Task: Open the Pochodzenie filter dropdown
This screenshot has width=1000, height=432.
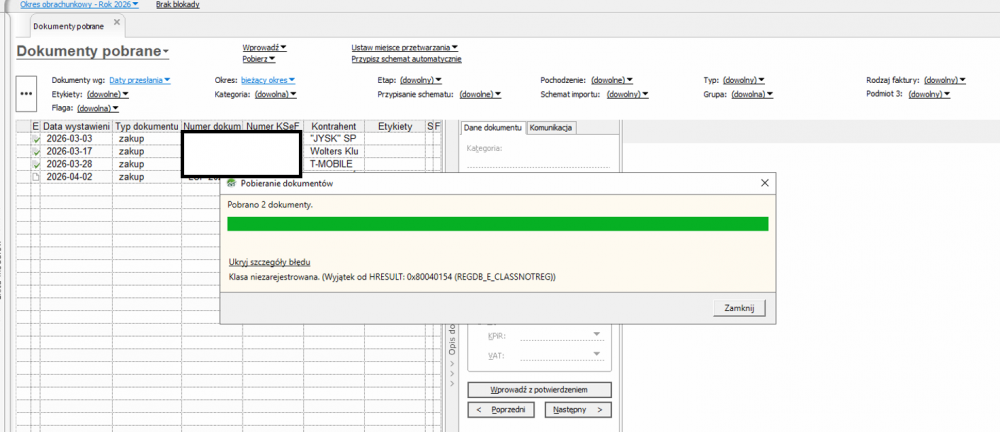Action: tap(612, 80)
